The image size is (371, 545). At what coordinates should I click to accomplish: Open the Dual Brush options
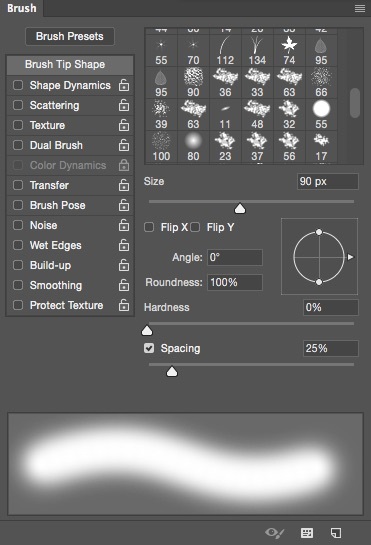point(56,145)
